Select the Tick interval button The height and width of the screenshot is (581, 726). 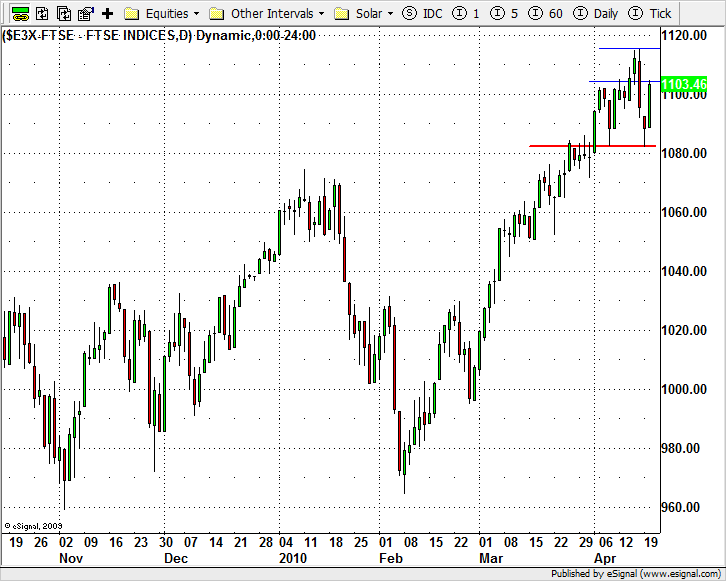click(650, 13)
